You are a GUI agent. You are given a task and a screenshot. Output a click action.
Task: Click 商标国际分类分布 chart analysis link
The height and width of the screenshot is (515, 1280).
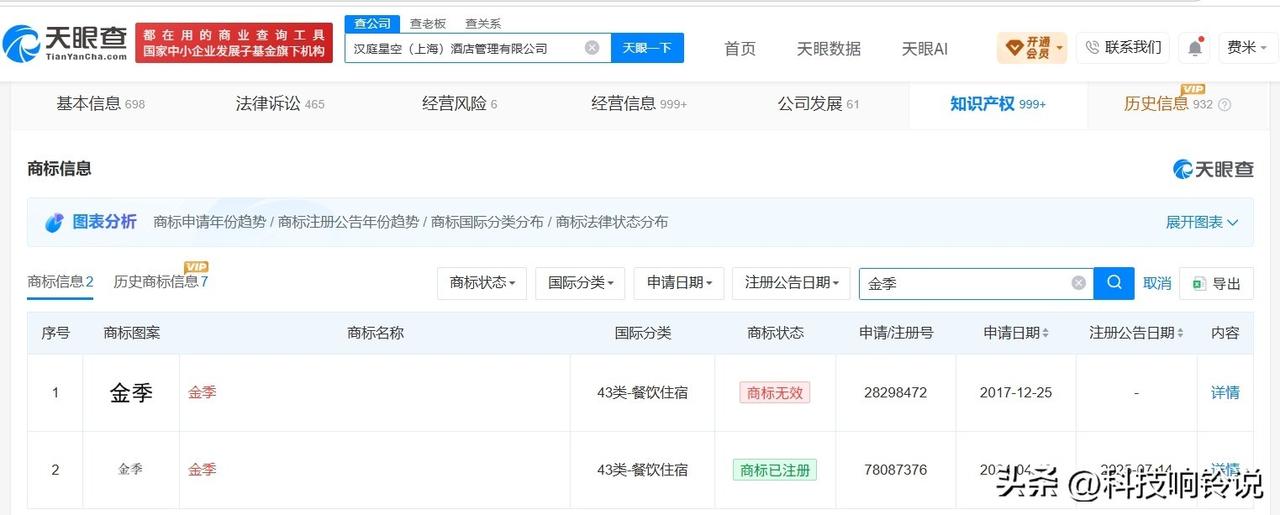coord(487,222)
